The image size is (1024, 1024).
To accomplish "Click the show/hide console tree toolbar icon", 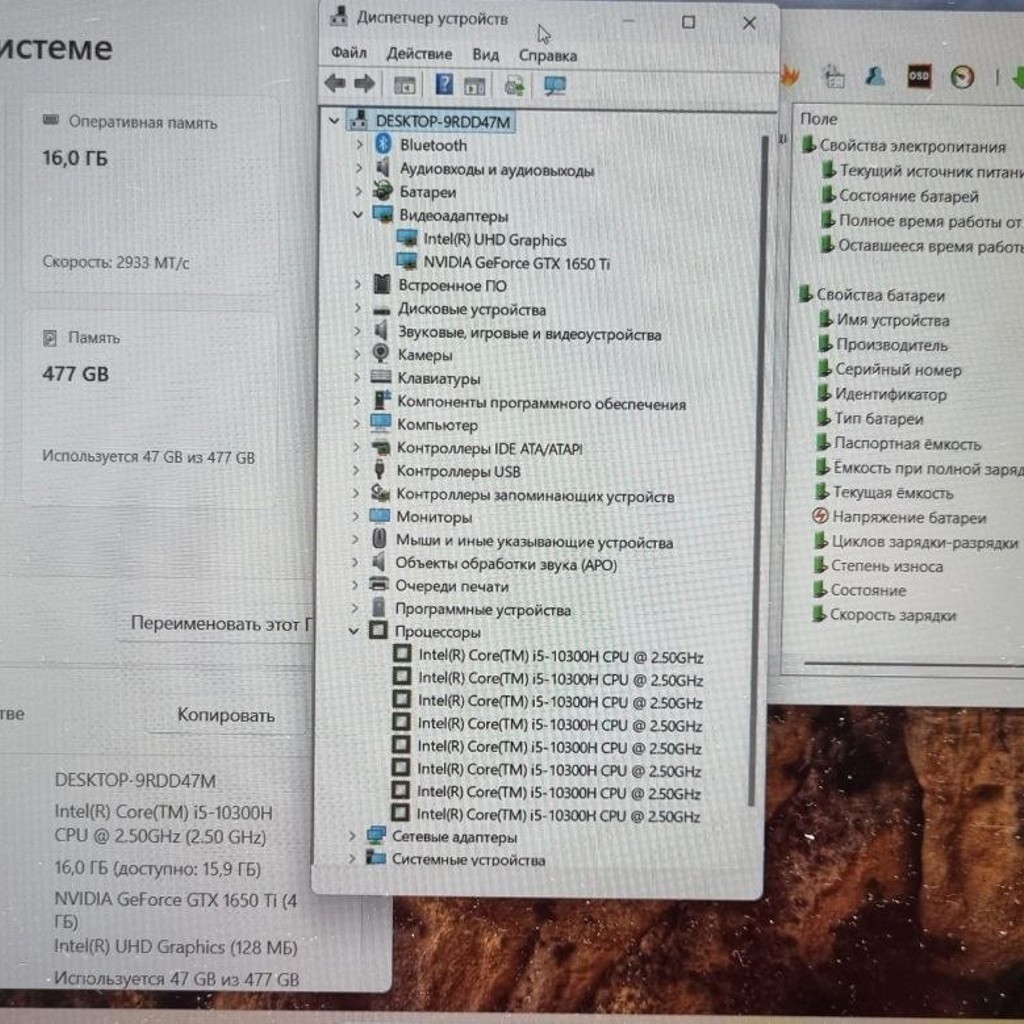I will [x=404, y=85].
